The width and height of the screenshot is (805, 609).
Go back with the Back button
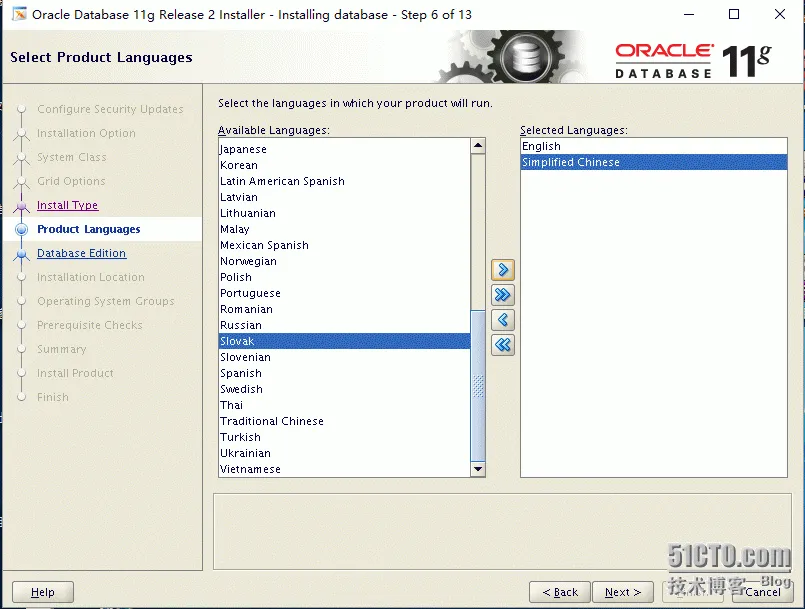click(x=560, y=592)
